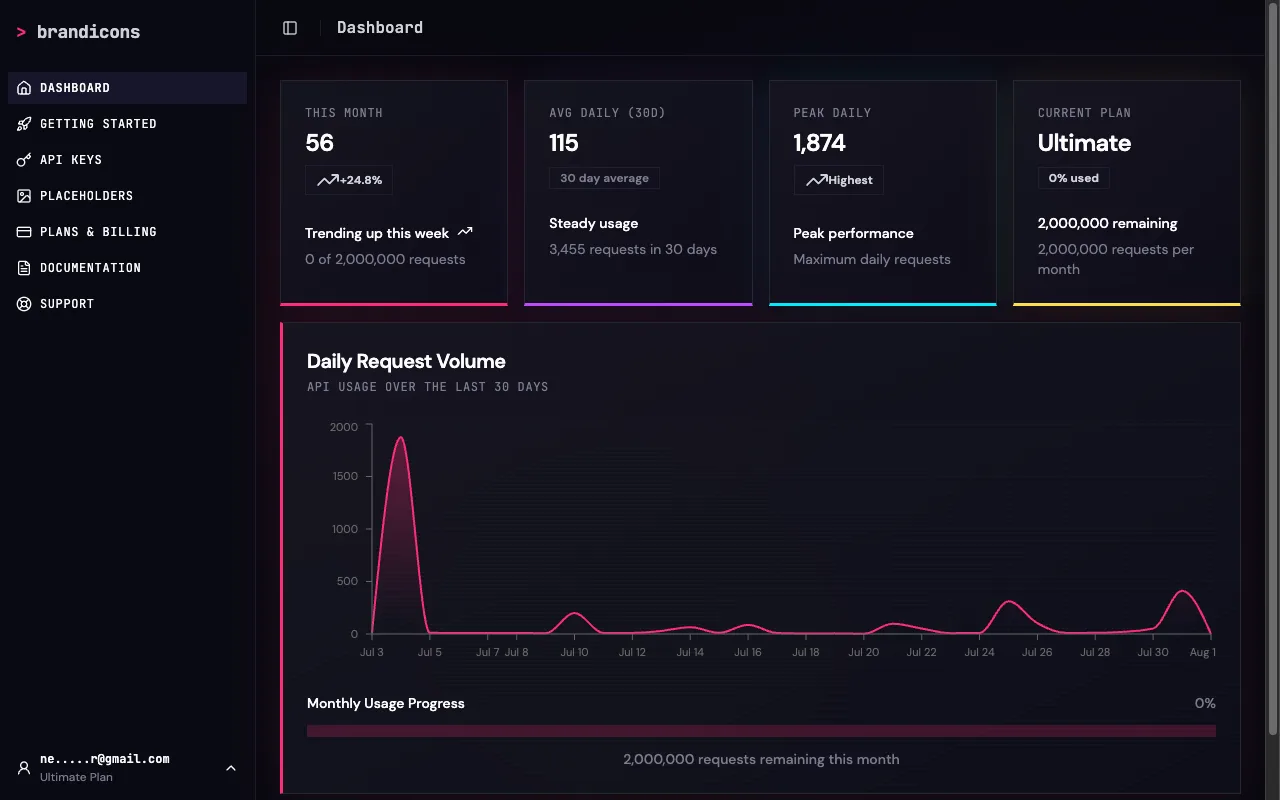Image resolution: width=1280 pixels, height=800 pixels.
Task: Click the trending arrow in +24.8% badge
Action: point(327,180)
